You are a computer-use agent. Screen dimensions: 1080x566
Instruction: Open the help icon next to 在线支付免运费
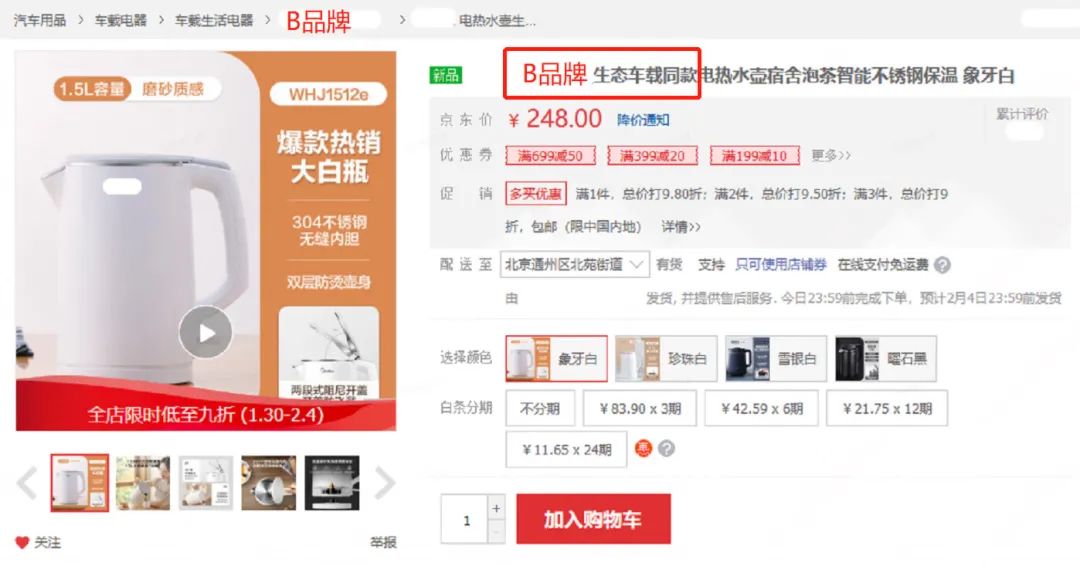[942, 265]
